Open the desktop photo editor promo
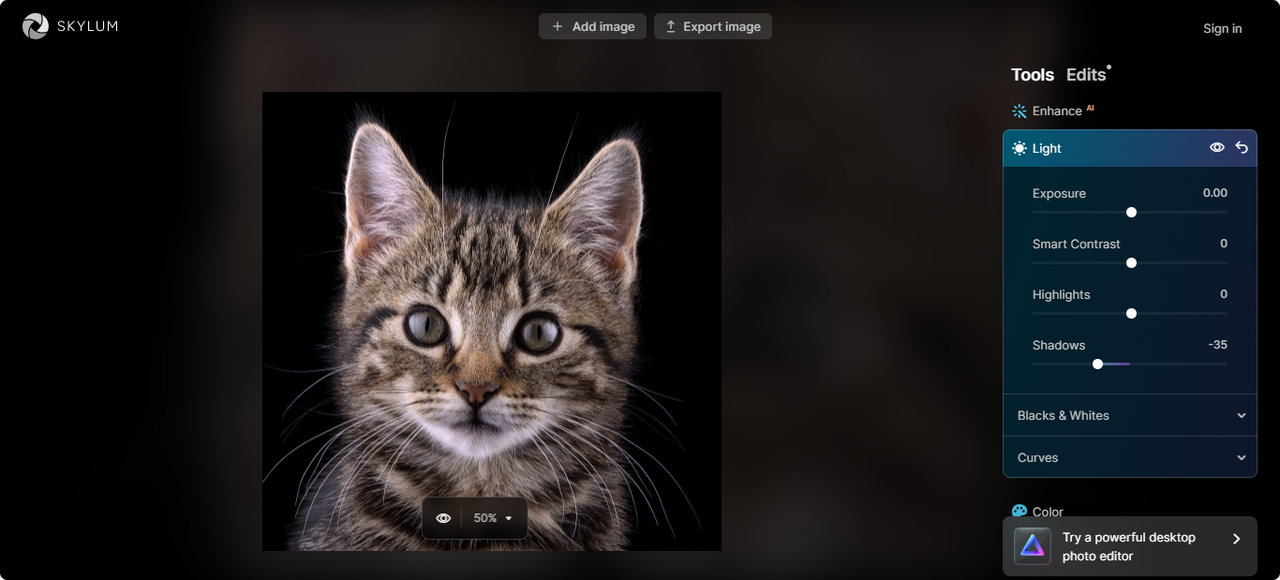The image size is (1280, 580). click(x=1130, y=546)
